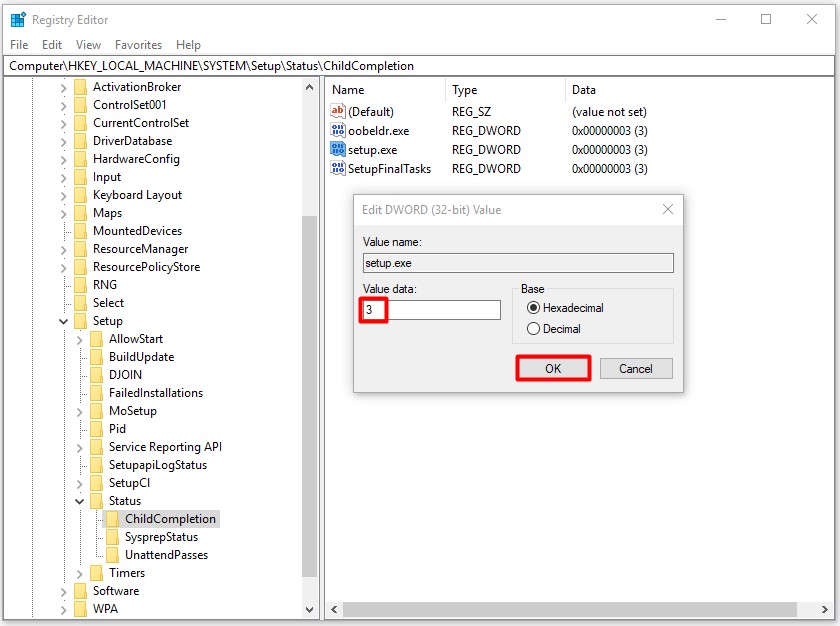The image size is (840, 626).
Task: Click the oobeldr.exe data value 0x00000003 (3)
Action: 610,131
